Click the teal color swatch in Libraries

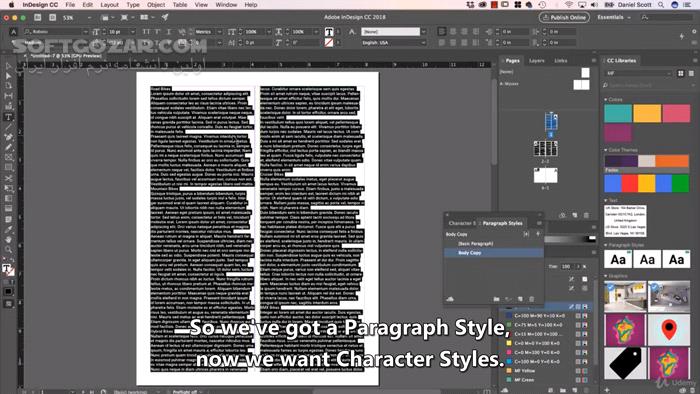click(618, 113)
